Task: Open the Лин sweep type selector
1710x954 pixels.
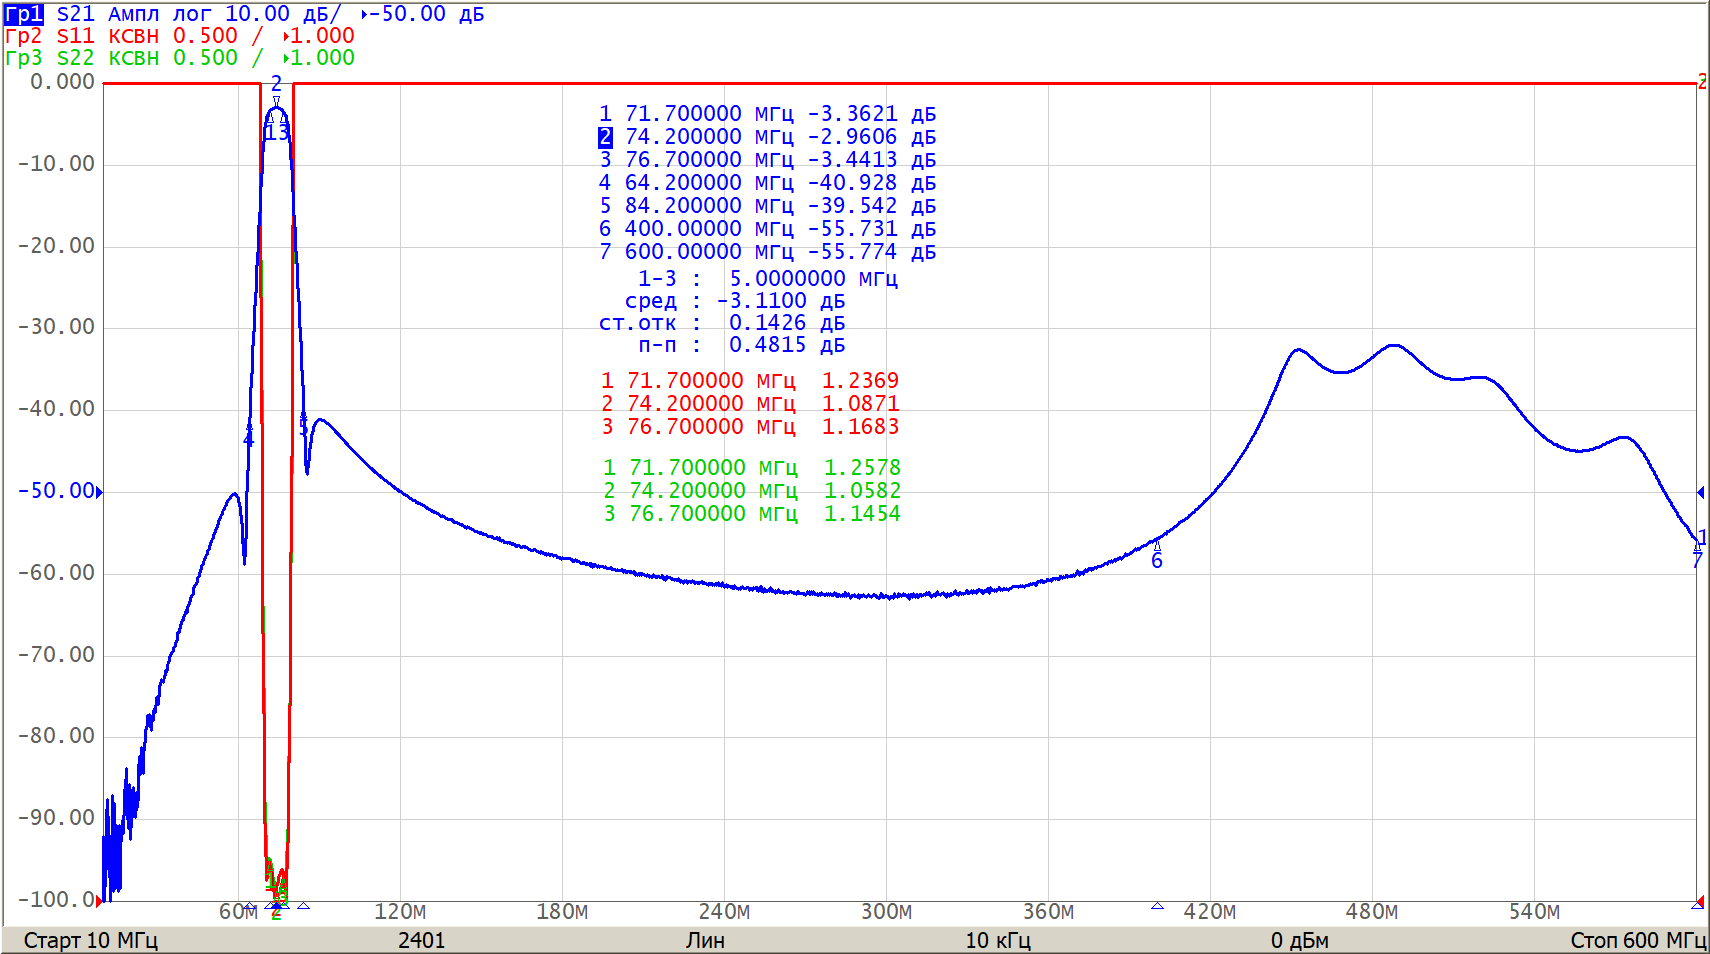Action: point(705,940)
